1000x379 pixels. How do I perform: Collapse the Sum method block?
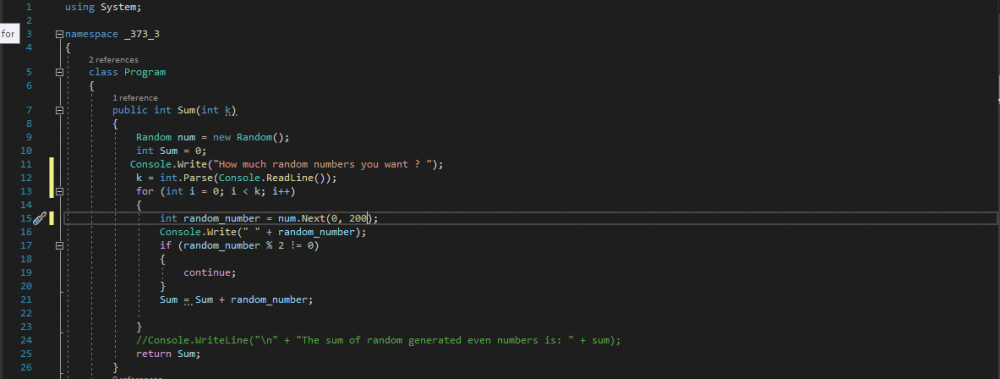[59, 110]
